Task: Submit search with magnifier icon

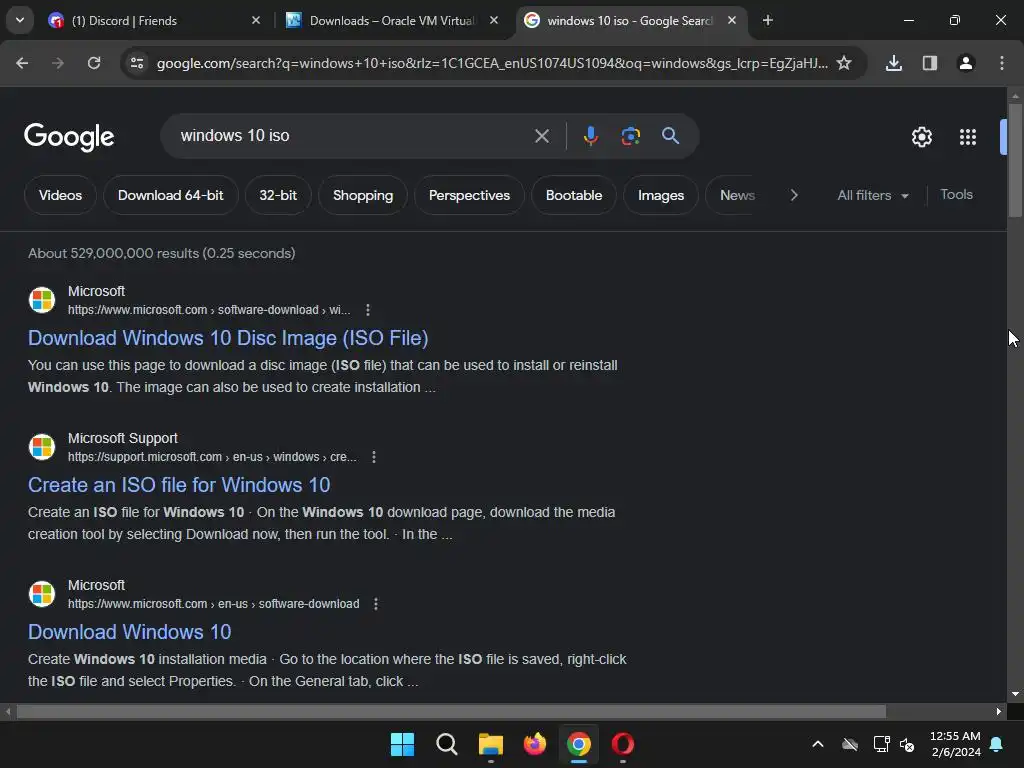Action: [670, 136]
